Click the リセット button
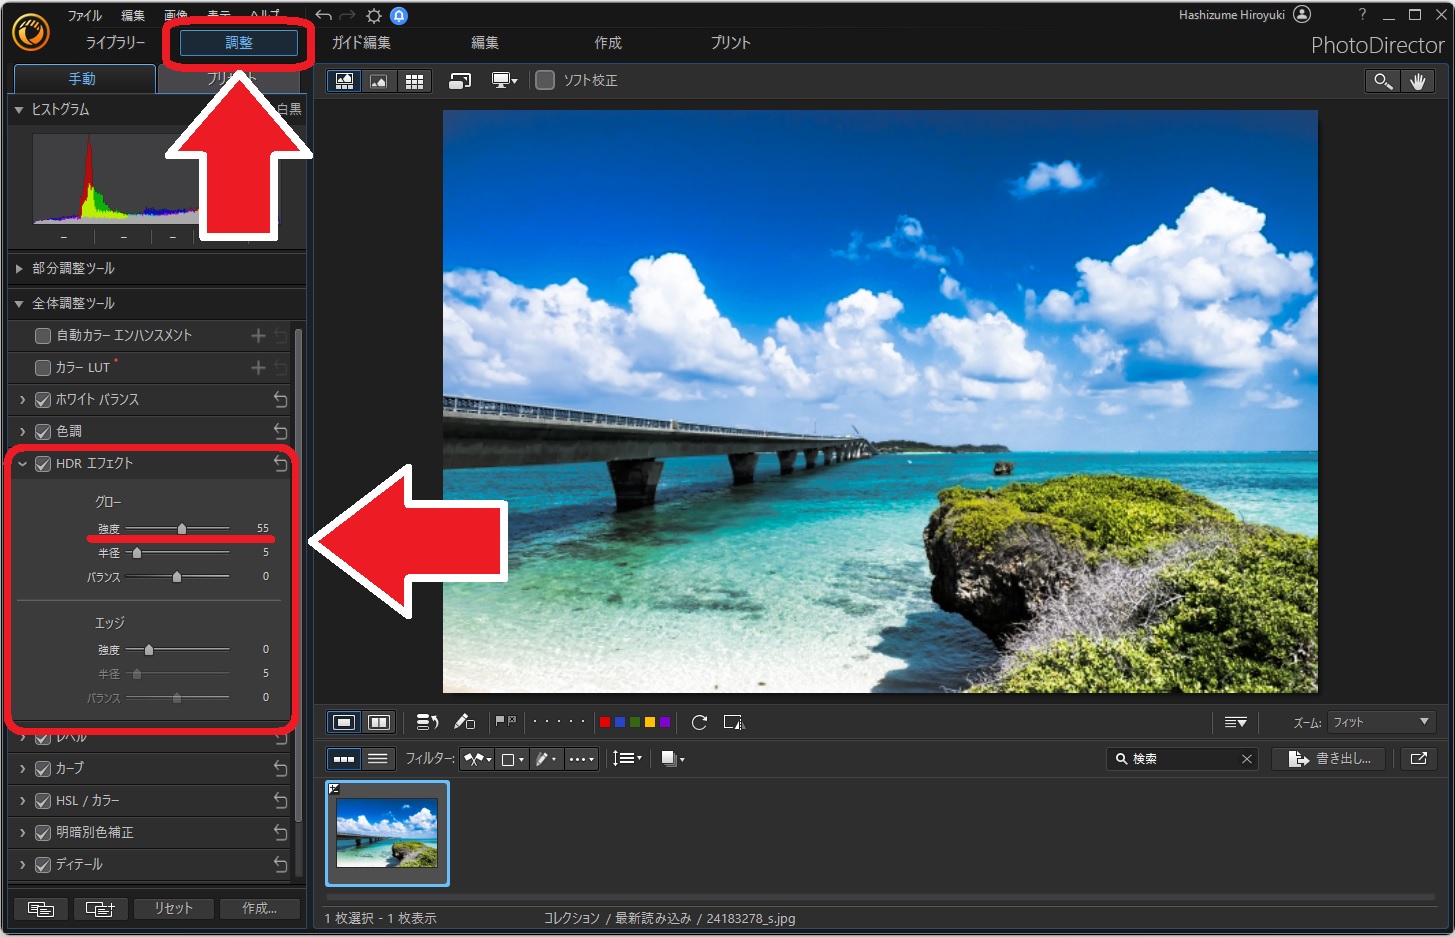Screen dimensions: 1455x937 point(173,909)
